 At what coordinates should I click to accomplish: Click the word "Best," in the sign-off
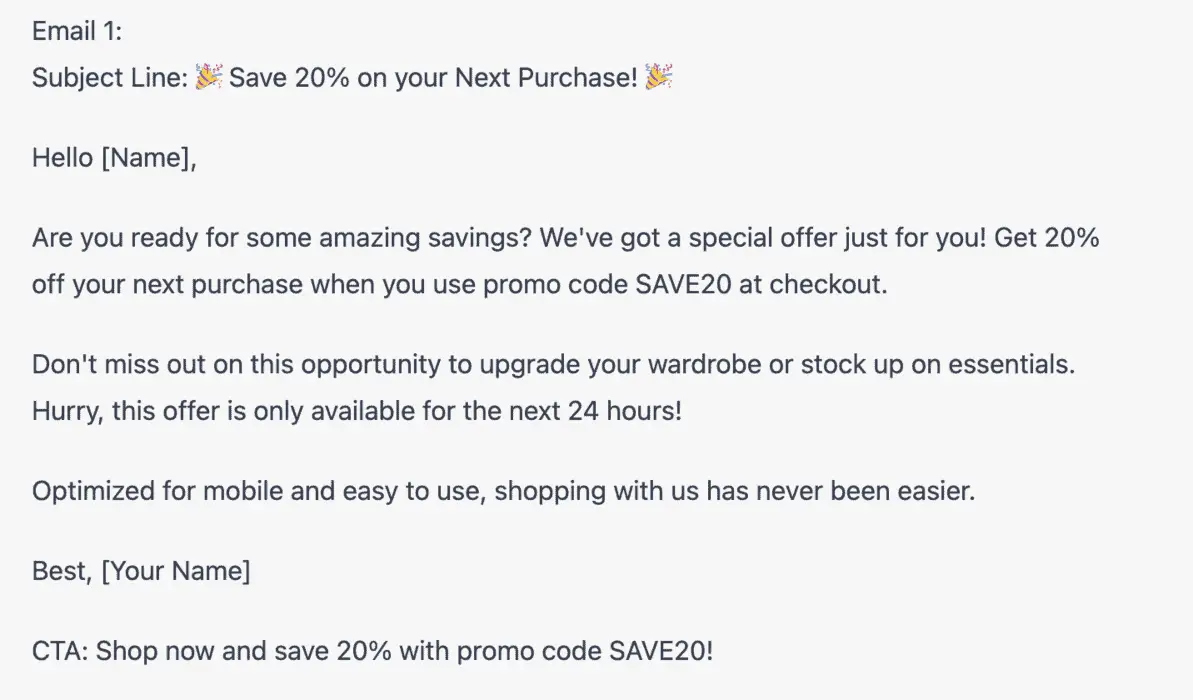(62, 571)
